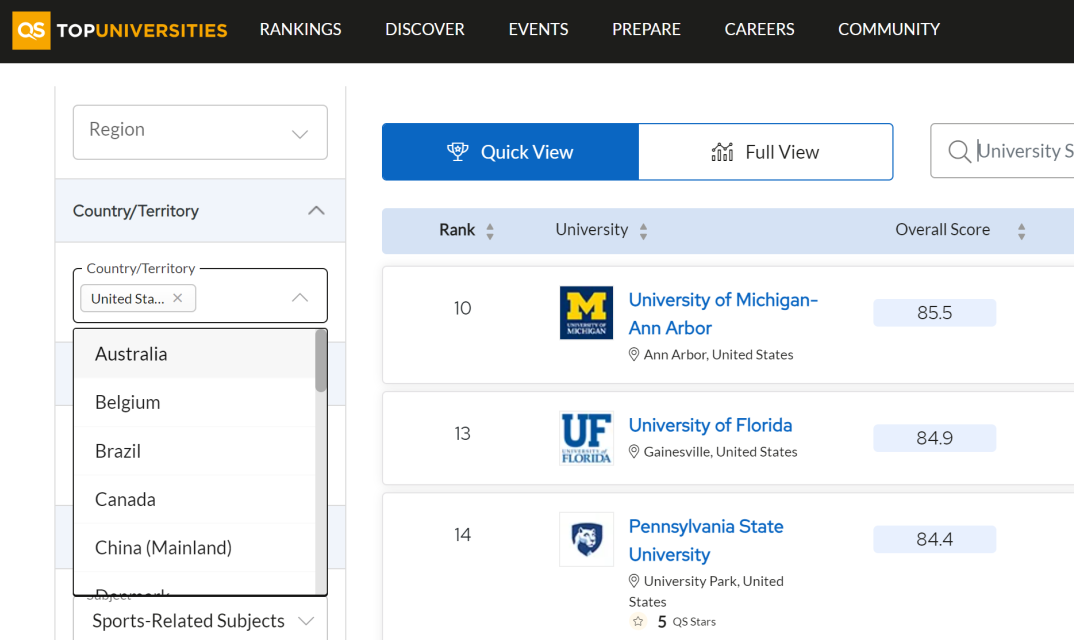1074x640 pixels.
Task: Click the Penn State lion shield logo
Action: [586, 539]
